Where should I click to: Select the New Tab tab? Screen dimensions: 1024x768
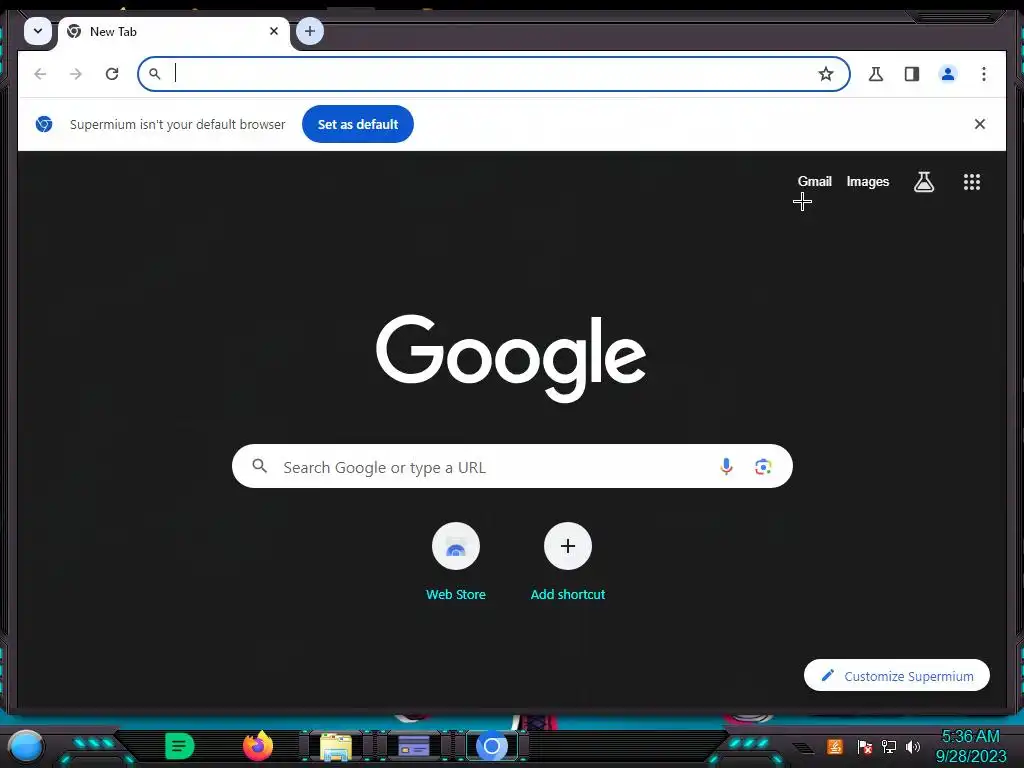click(x=174, y=32)
